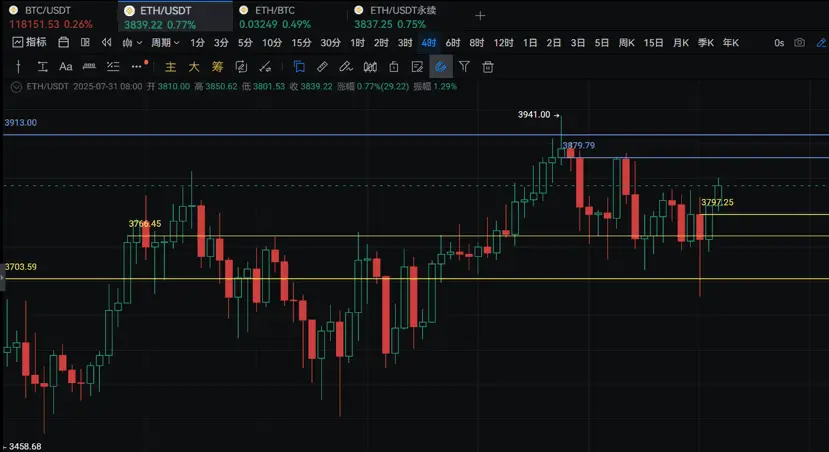
Task: Add a new symbol tab with plus
Action: tap(480, 16)
